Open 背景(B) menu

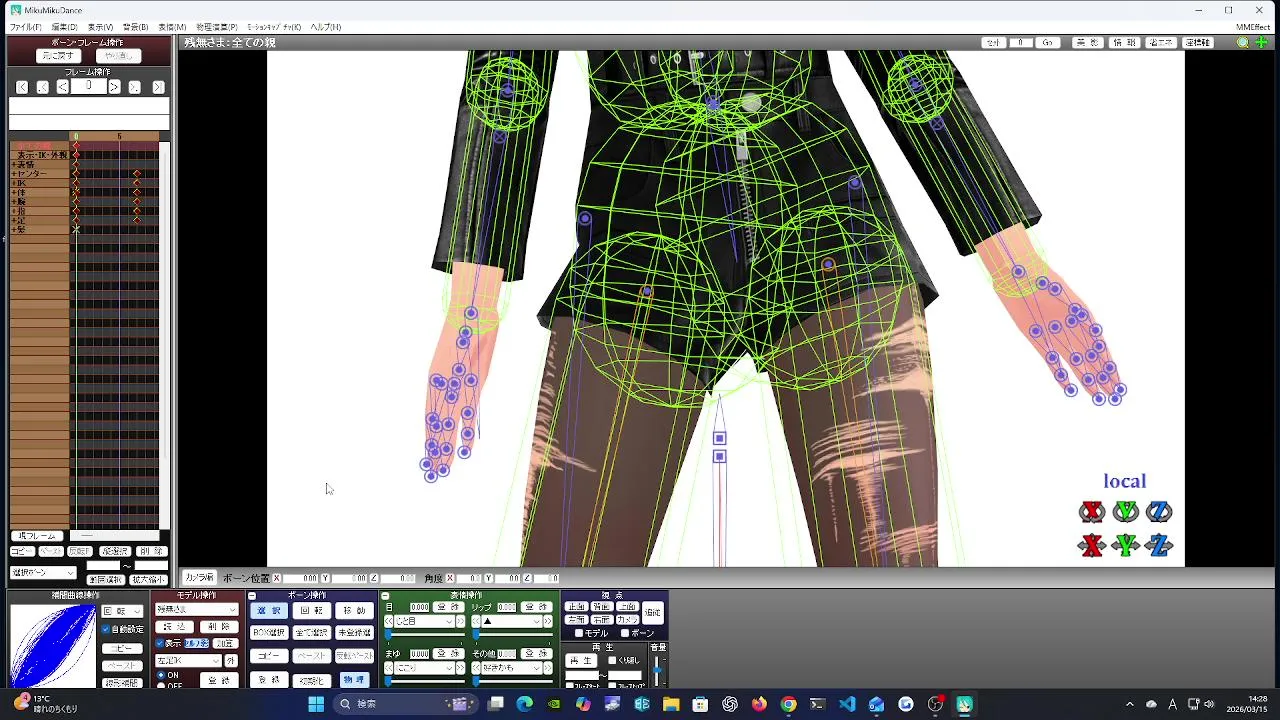[x=135, y=27]
